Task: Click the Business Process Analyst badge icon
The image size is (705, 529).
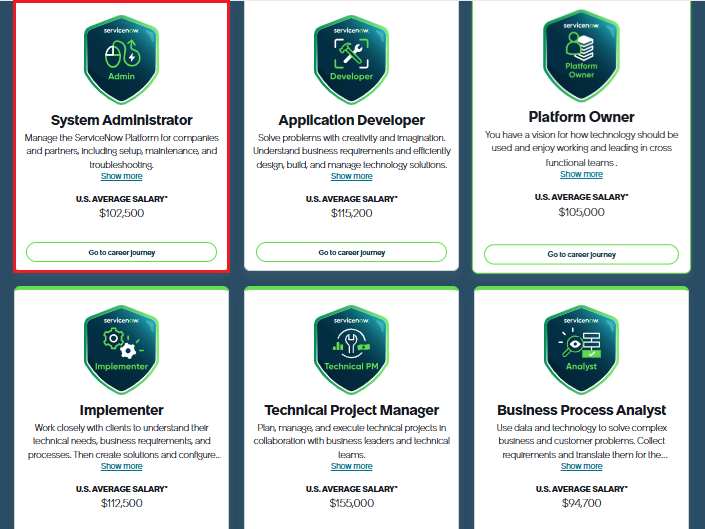Action: point(581,345)
